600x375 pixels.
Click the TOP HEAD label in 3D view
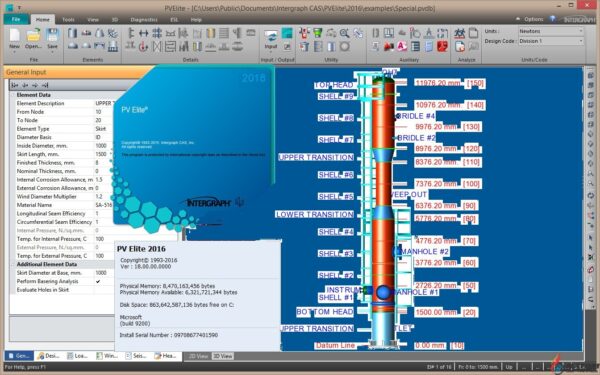[334, 85]
